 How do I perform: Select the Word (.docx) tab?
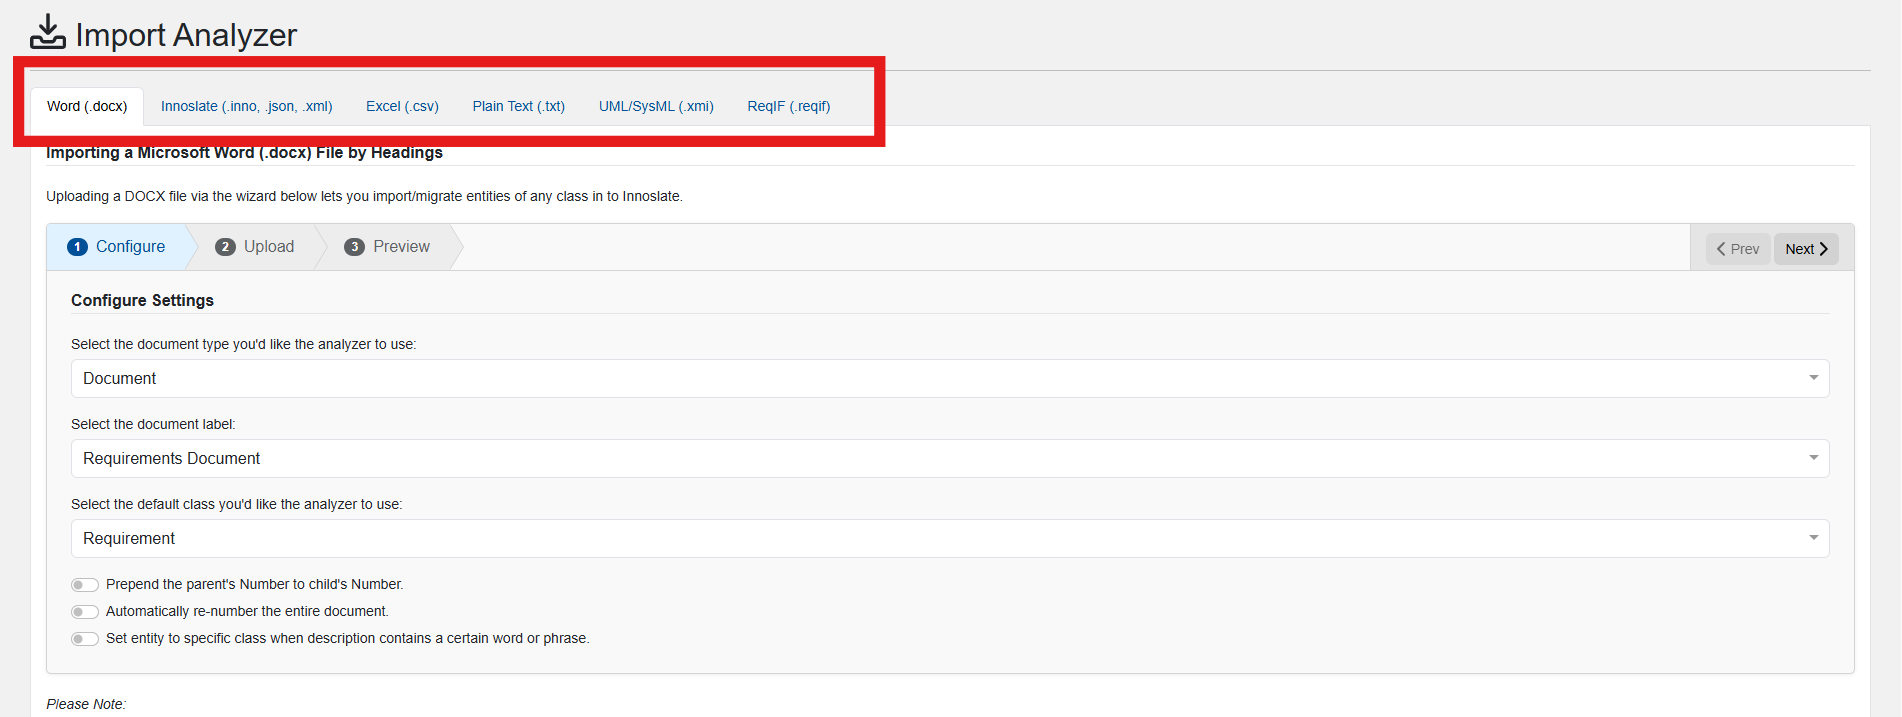tap(87, 106)
